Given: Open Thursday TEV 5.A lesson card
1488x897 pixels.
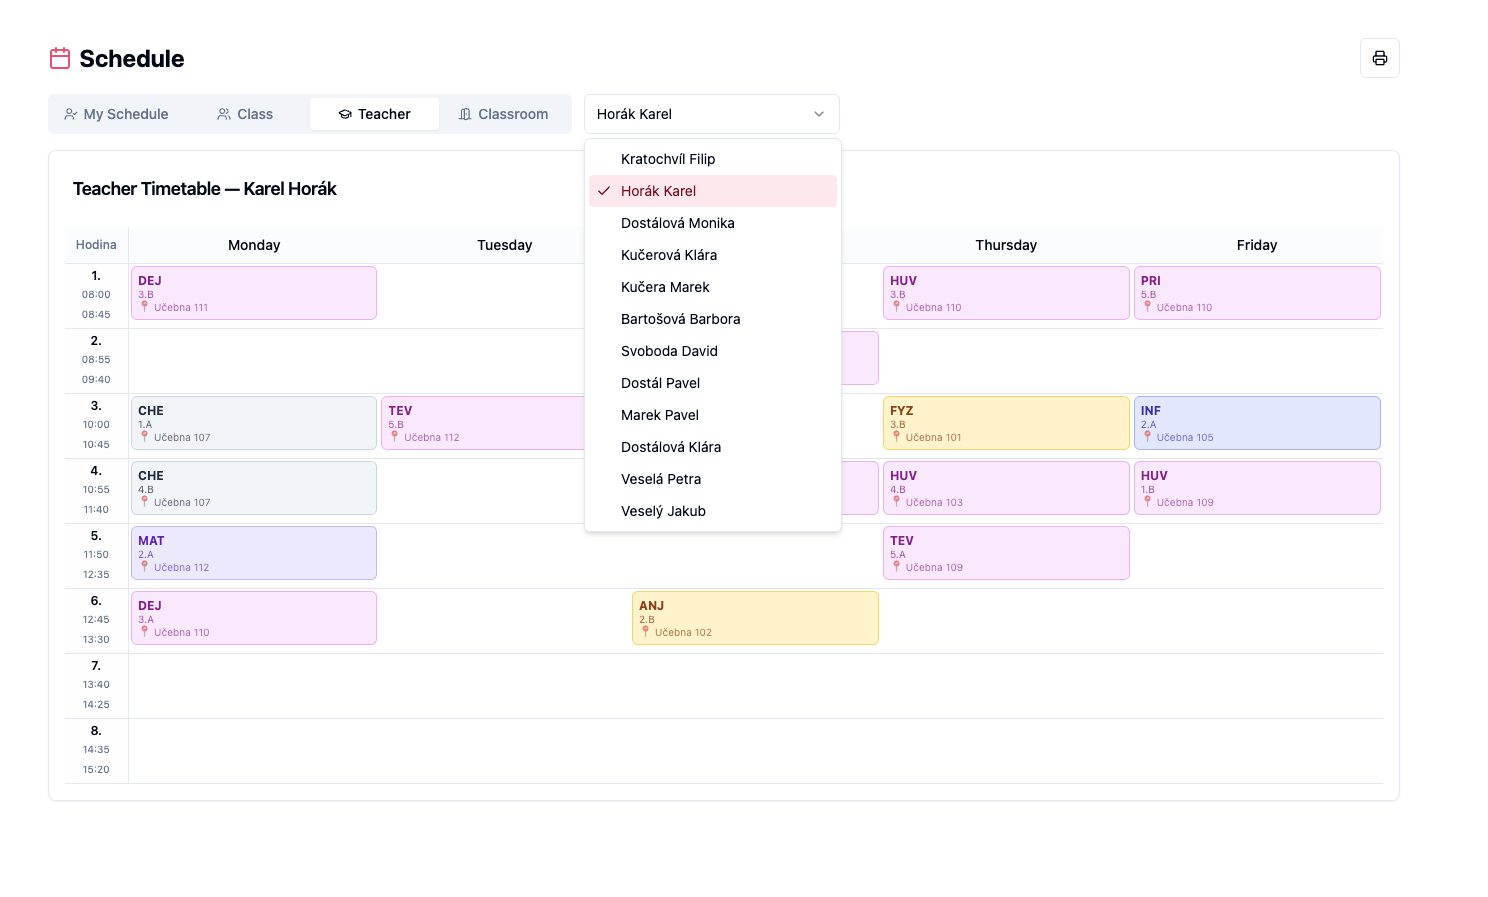Looking at the screenshot, I should pyautogui.click(x=1006, y=553).
